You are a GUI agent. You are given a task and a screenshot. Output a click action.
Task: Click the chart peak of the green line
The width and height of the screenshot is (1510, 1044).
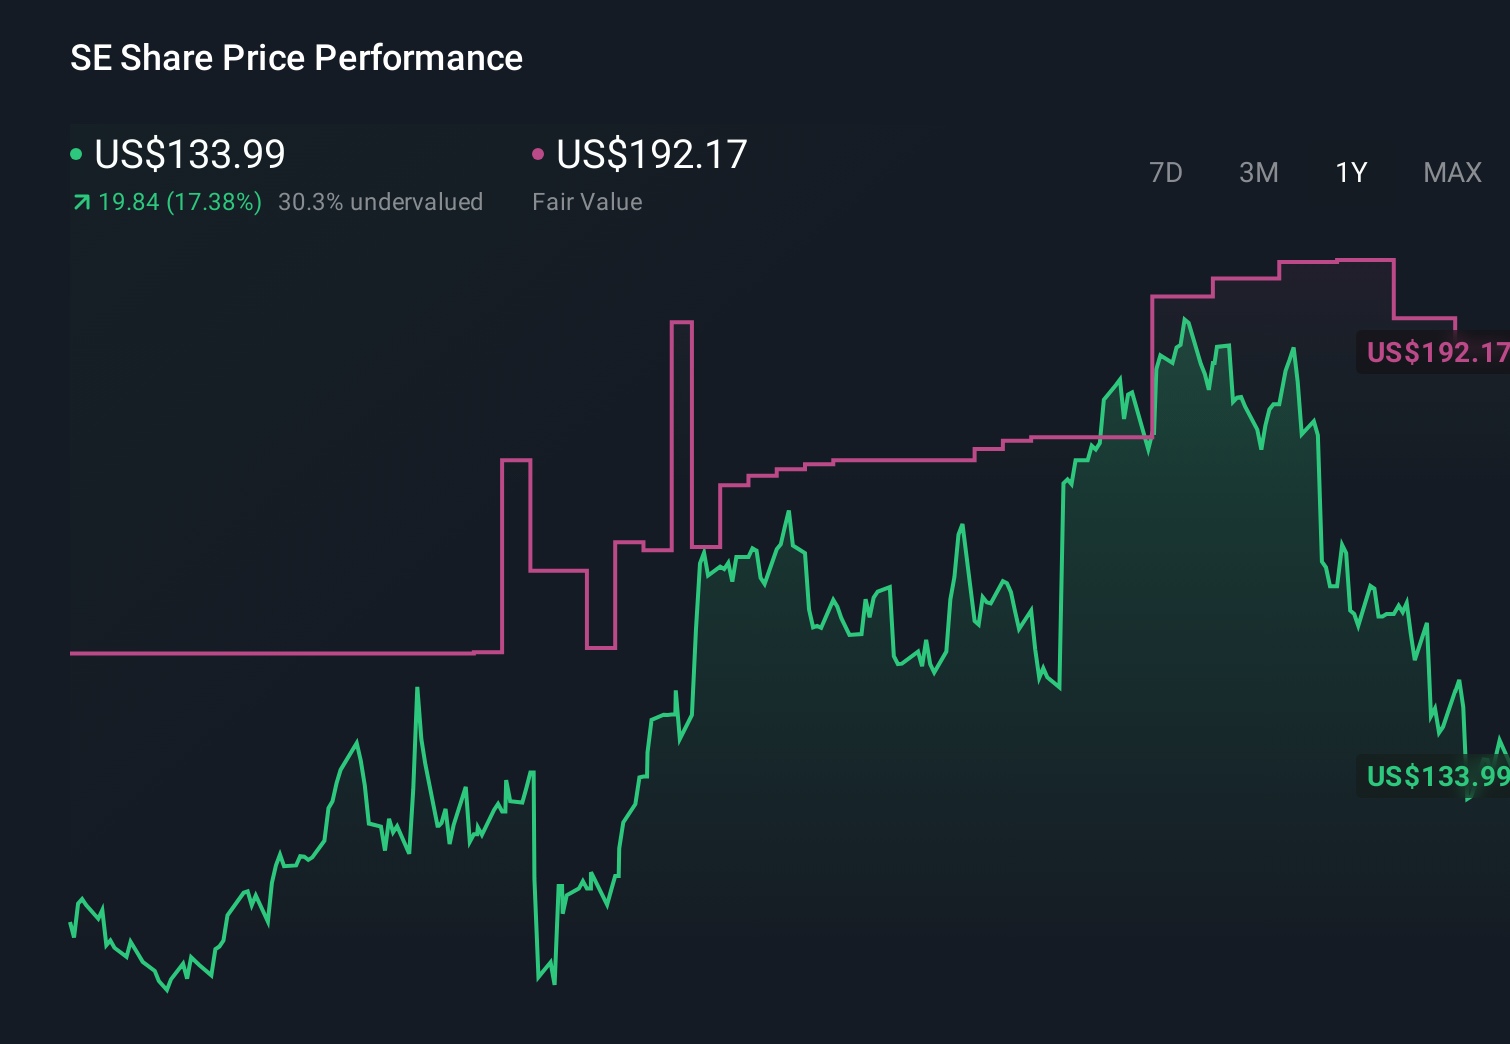point(1186,320)
